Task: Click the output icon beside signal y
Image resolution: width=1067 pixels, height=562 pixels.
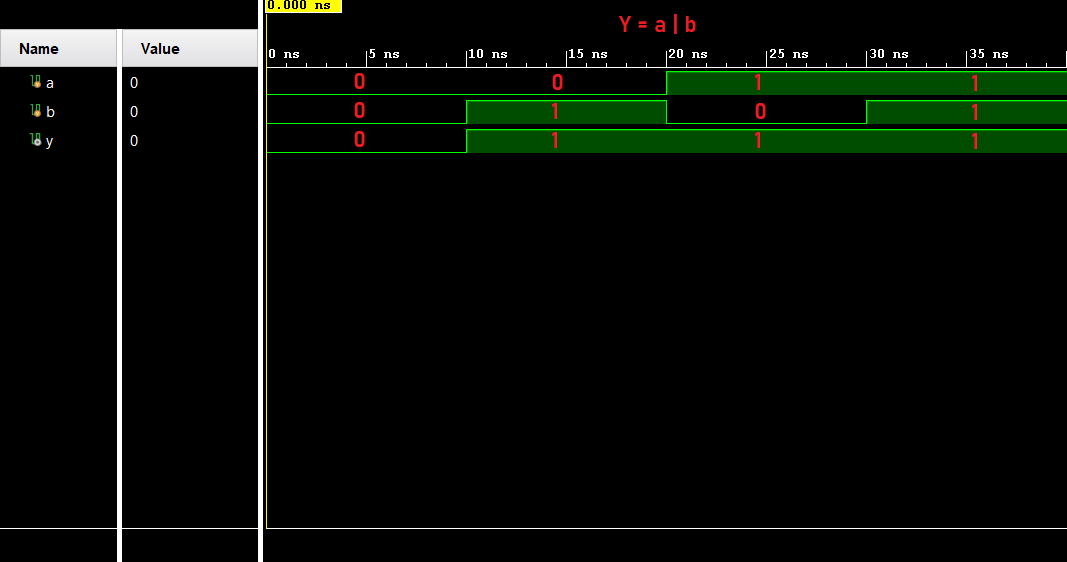Action: [x=36, y=140]
